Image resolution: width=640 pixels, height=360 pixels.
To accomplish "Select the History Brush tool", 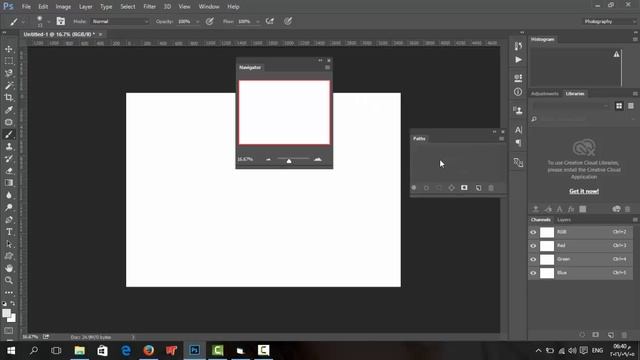I will (9, 159).
